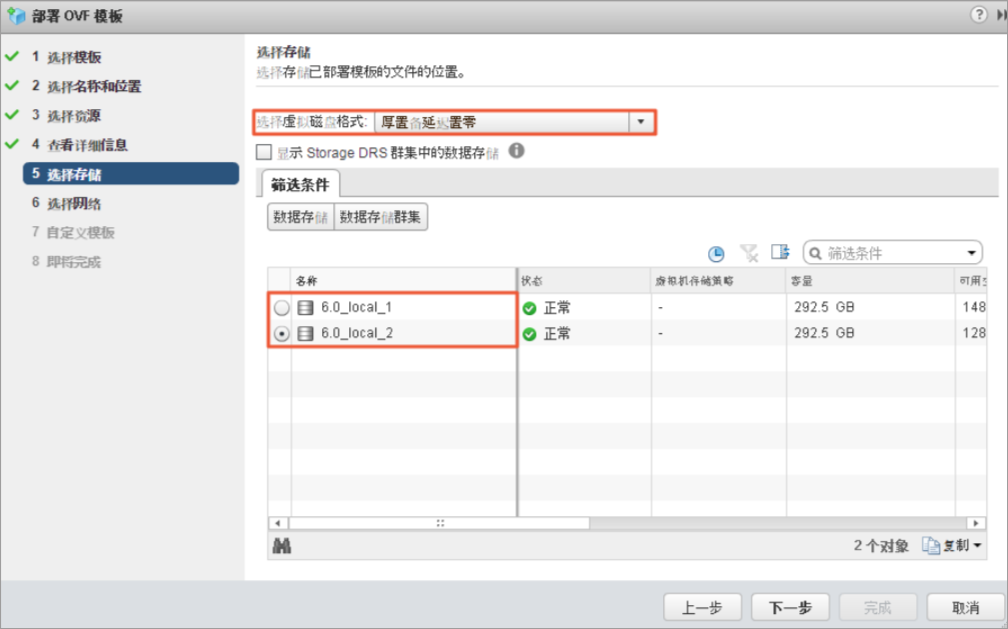Open the virtual disk format dropdown
Viewport: 1008px width, 629px height.
click(641, 122)
